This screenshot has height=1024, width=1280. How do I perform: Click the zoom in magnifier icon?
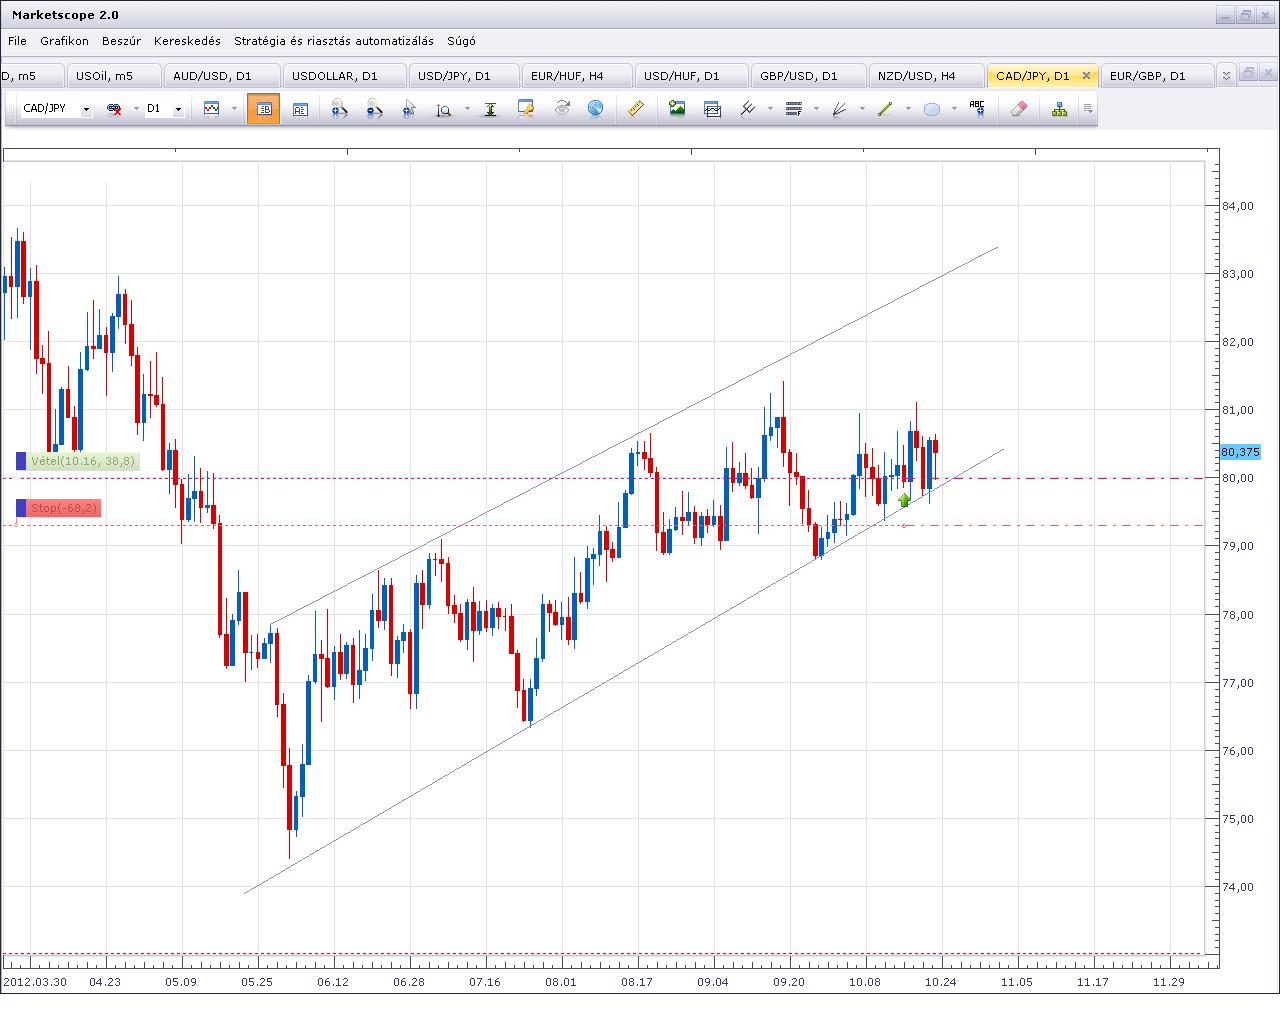tap(339, 109)
